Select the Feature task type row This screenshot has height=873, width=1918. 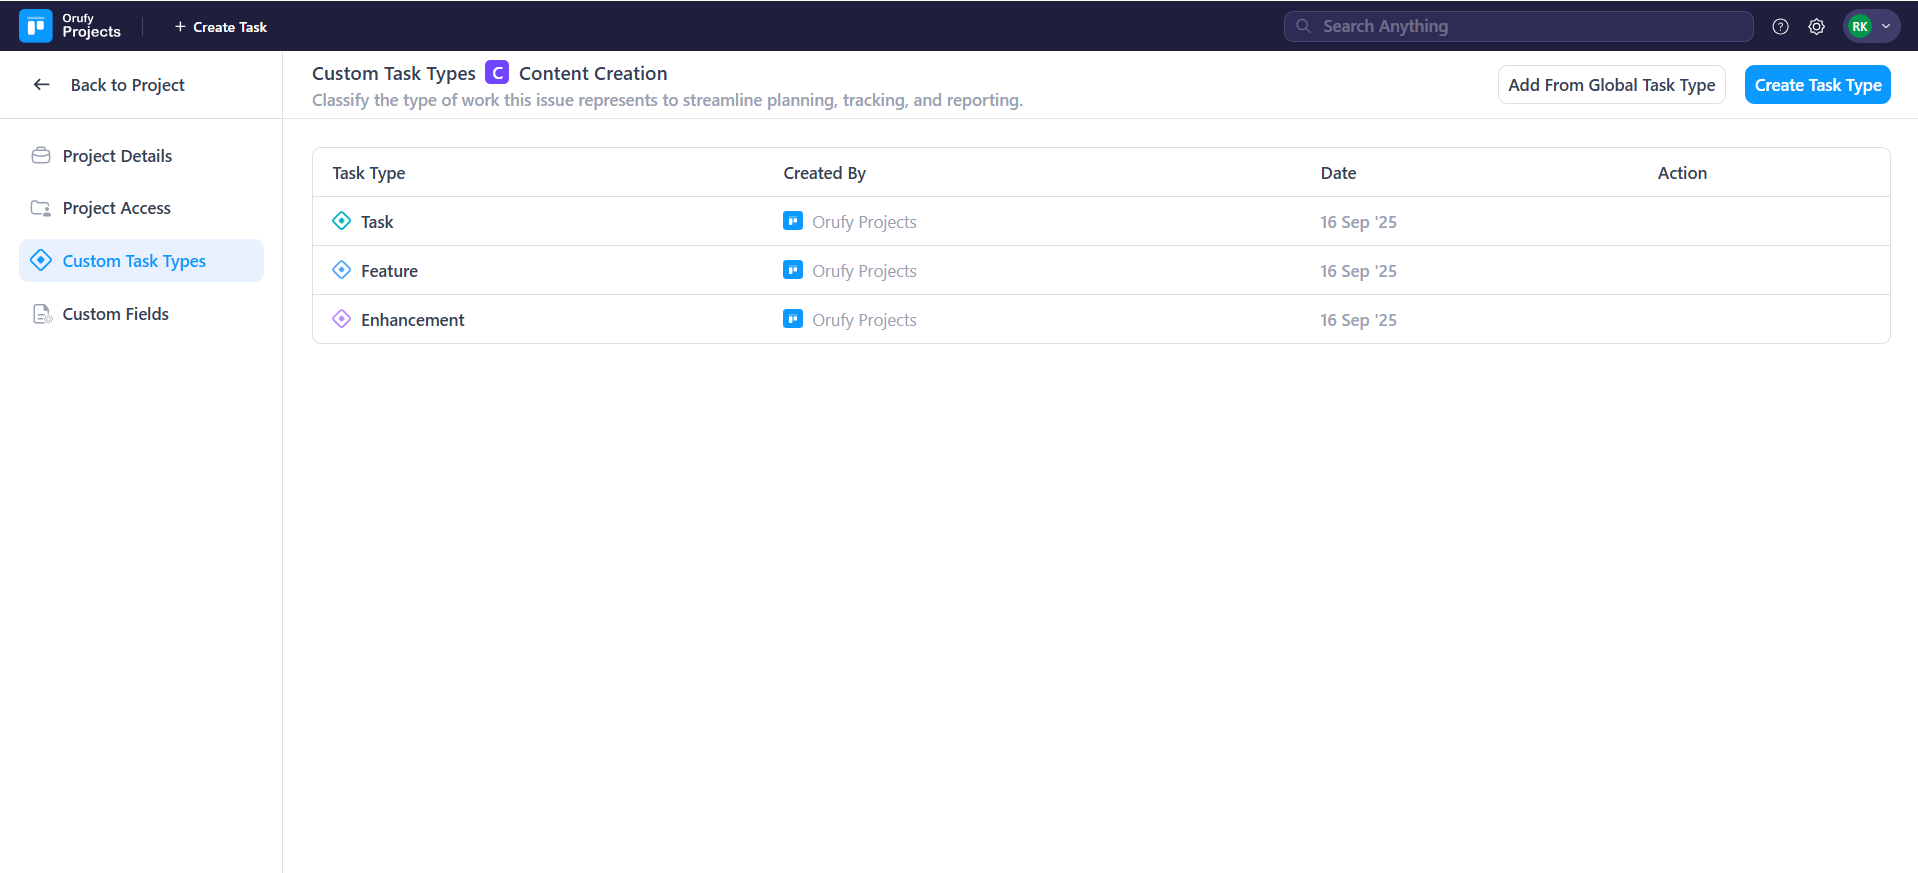pos(389,271)
